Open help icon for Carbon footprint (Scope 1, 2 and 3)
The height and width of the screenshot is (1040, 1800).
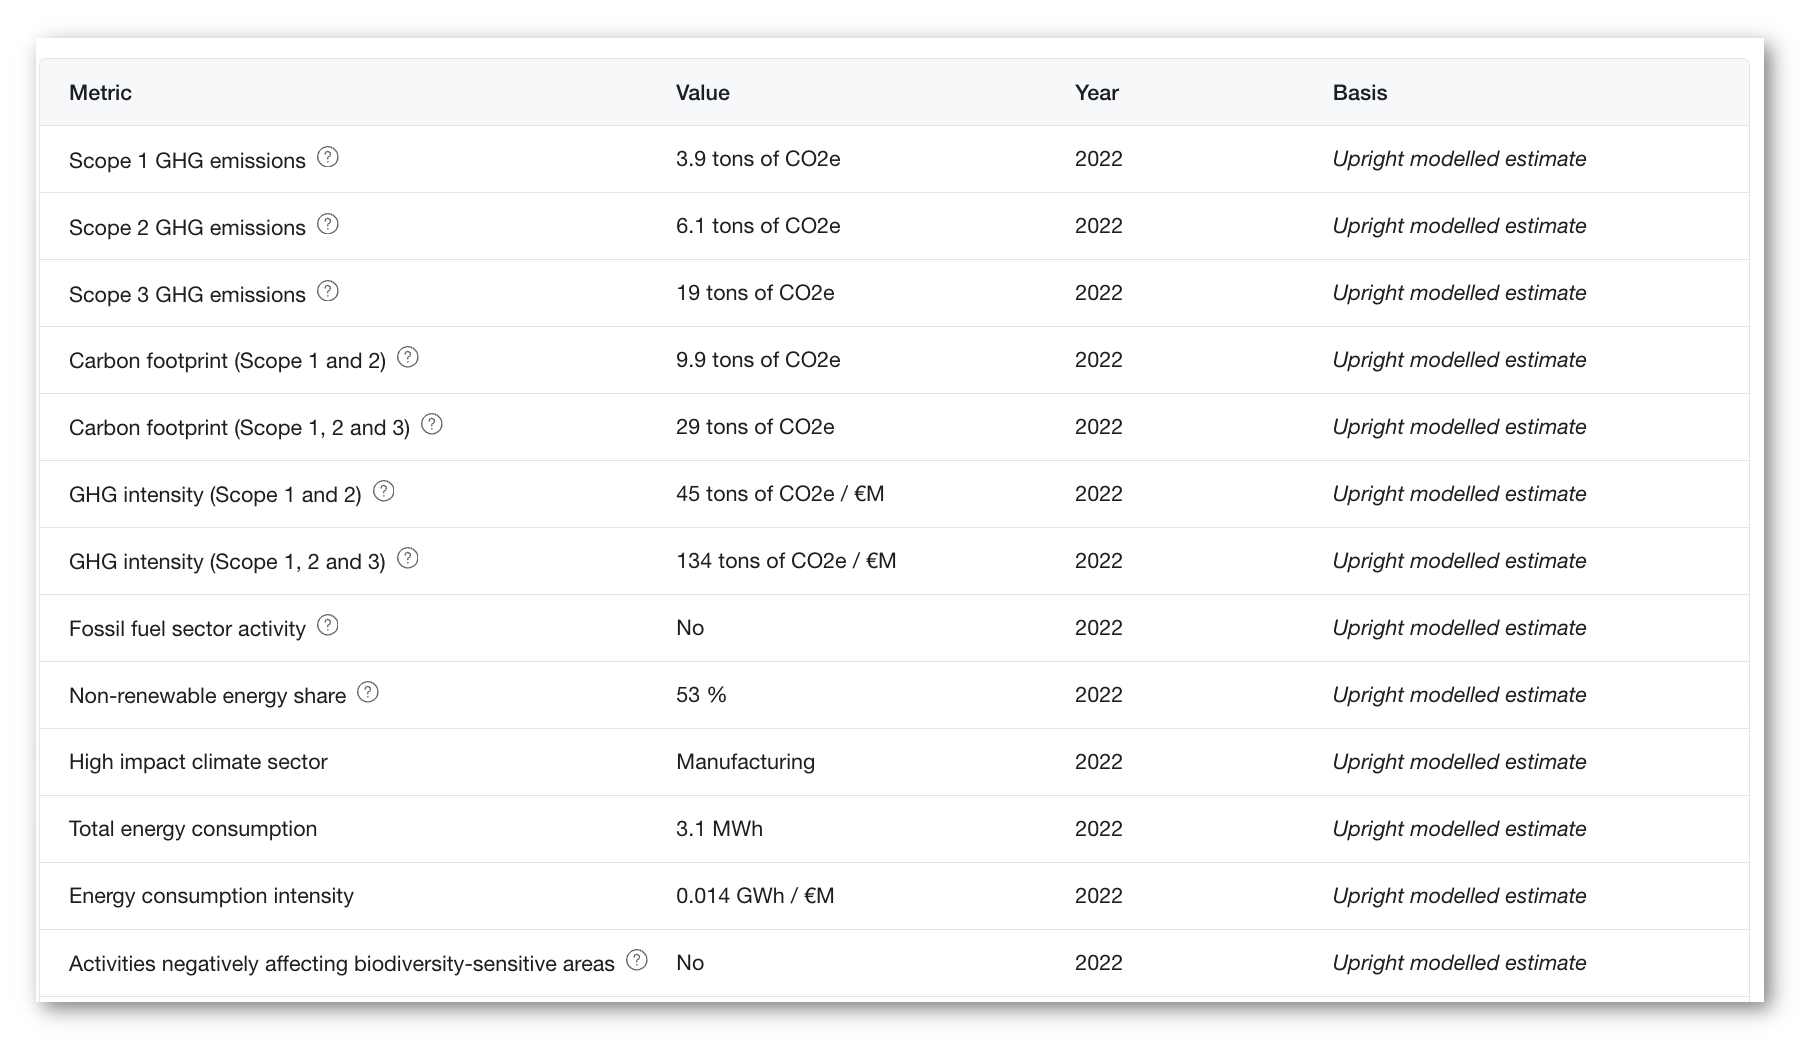432,424
